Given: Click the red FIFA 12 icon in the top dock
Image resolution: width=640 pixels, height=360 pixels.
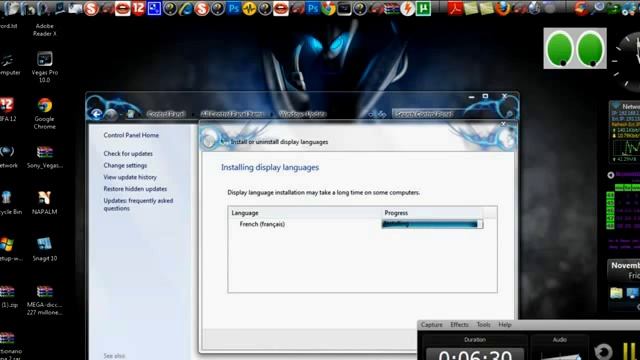Looking at the screenshot, I should pos(138,8).
